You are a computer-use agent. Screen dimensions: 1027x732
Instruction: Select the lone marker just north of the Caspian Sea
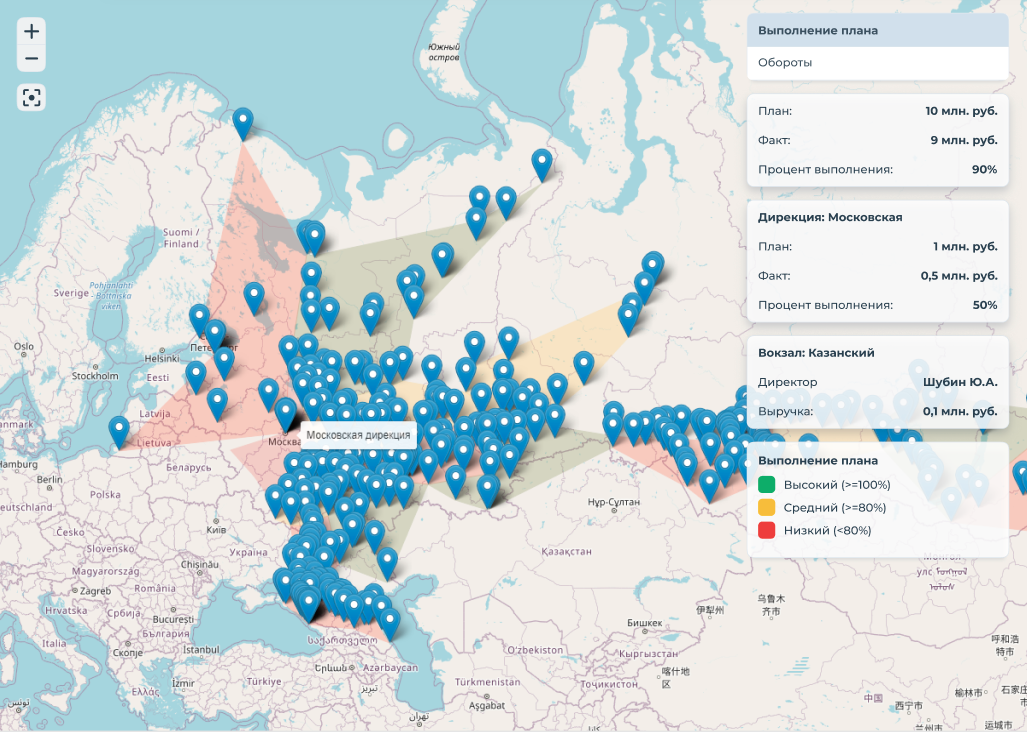(x=387, y=564)
